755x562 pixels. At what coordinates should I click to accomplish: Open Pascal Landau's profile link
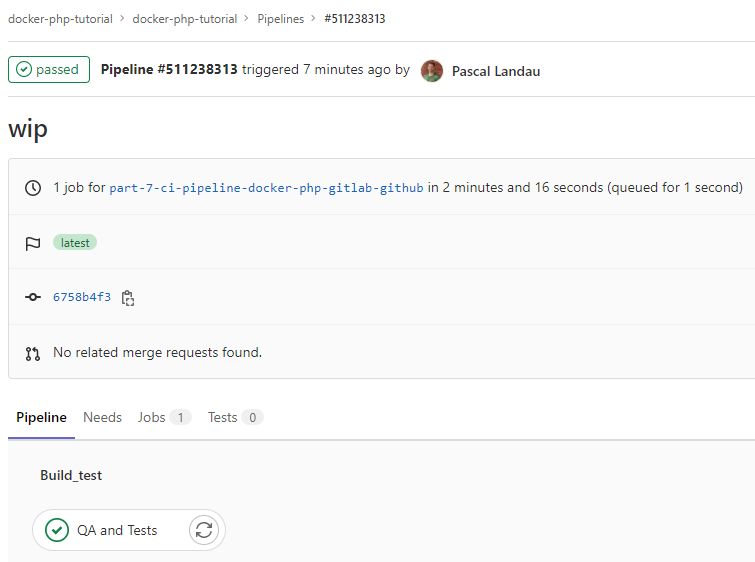(x=496, y=71)
